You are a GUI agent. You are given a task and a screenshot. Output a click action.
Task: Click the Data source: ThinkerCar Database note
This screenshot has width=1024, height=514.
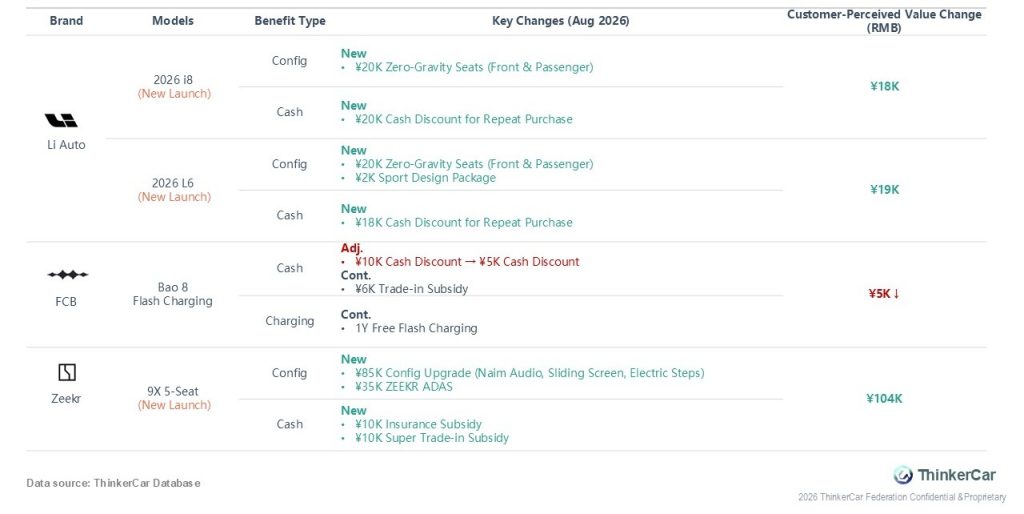[114, 483]
